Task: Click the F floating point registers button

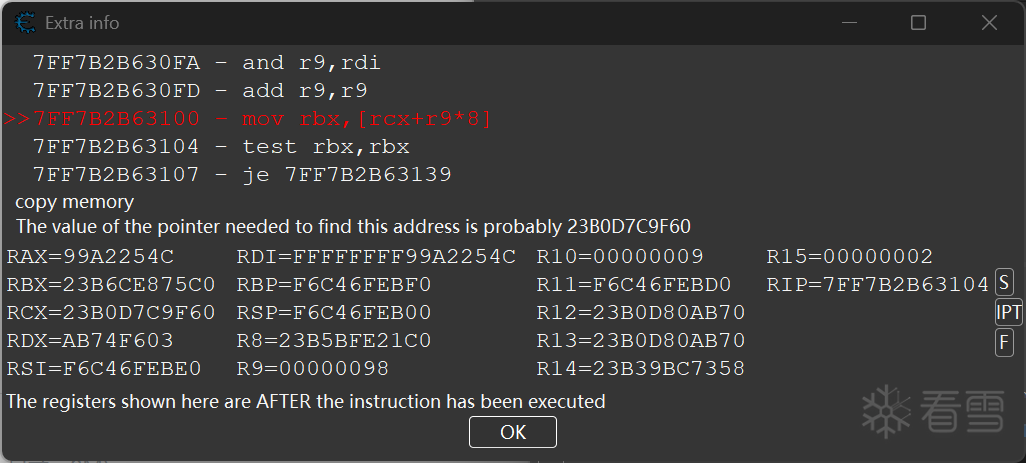Action: tap(1004, 342)
